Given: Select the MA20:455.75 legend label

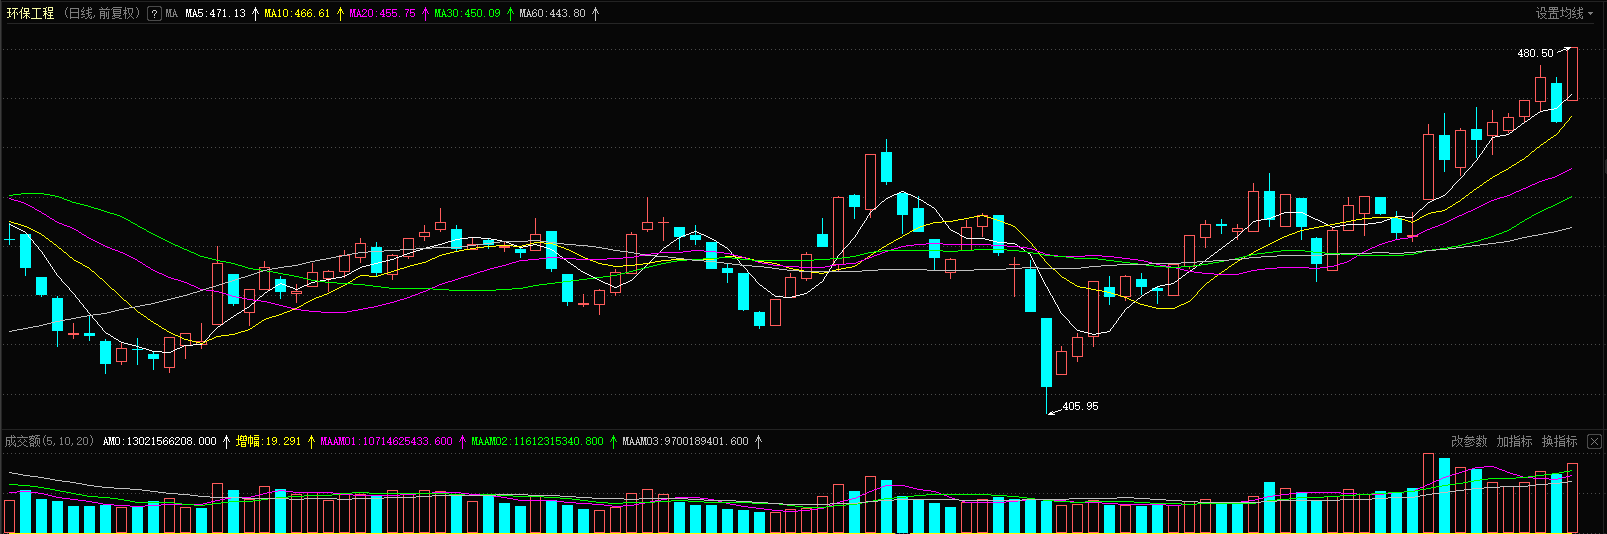Looking at the screenshot, I should (382, 14).
